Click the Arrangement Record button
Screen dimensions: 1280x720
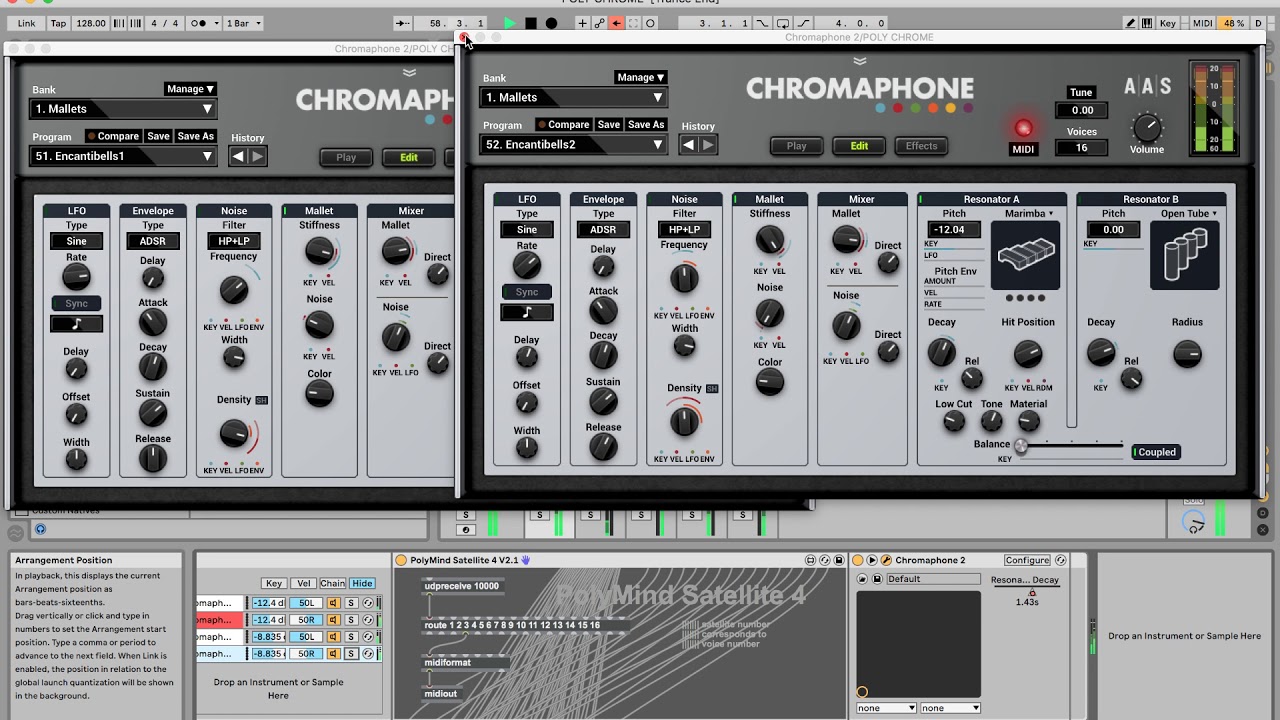(551, 23)
